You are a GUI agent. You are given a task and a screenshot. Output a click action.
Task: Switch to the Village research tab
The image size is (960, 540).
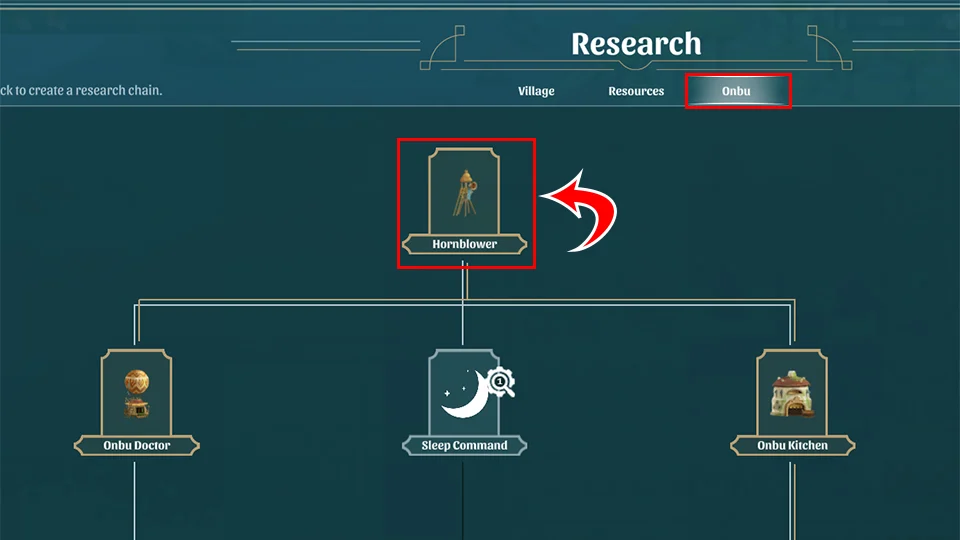pyautogui.click(x=536, y=91)
